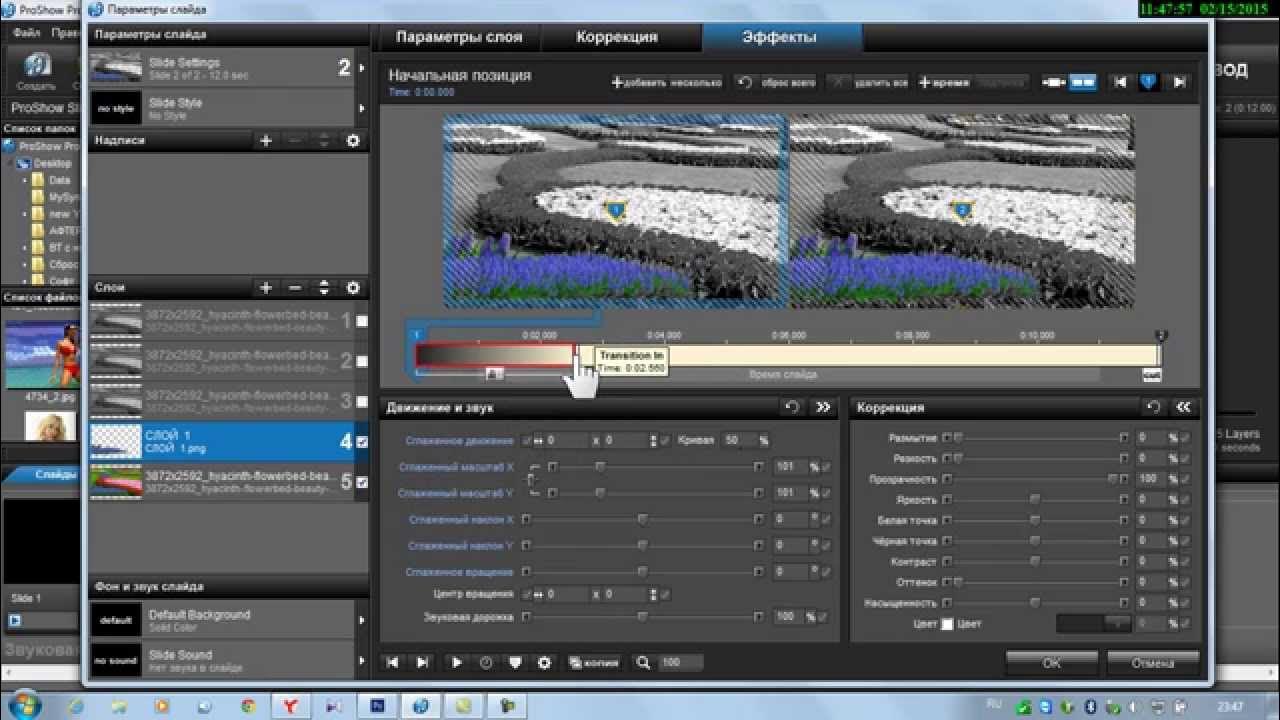1280x720 pixels.
Task: Click the Цвет white color swatch
Action: (x=947, y=624)
